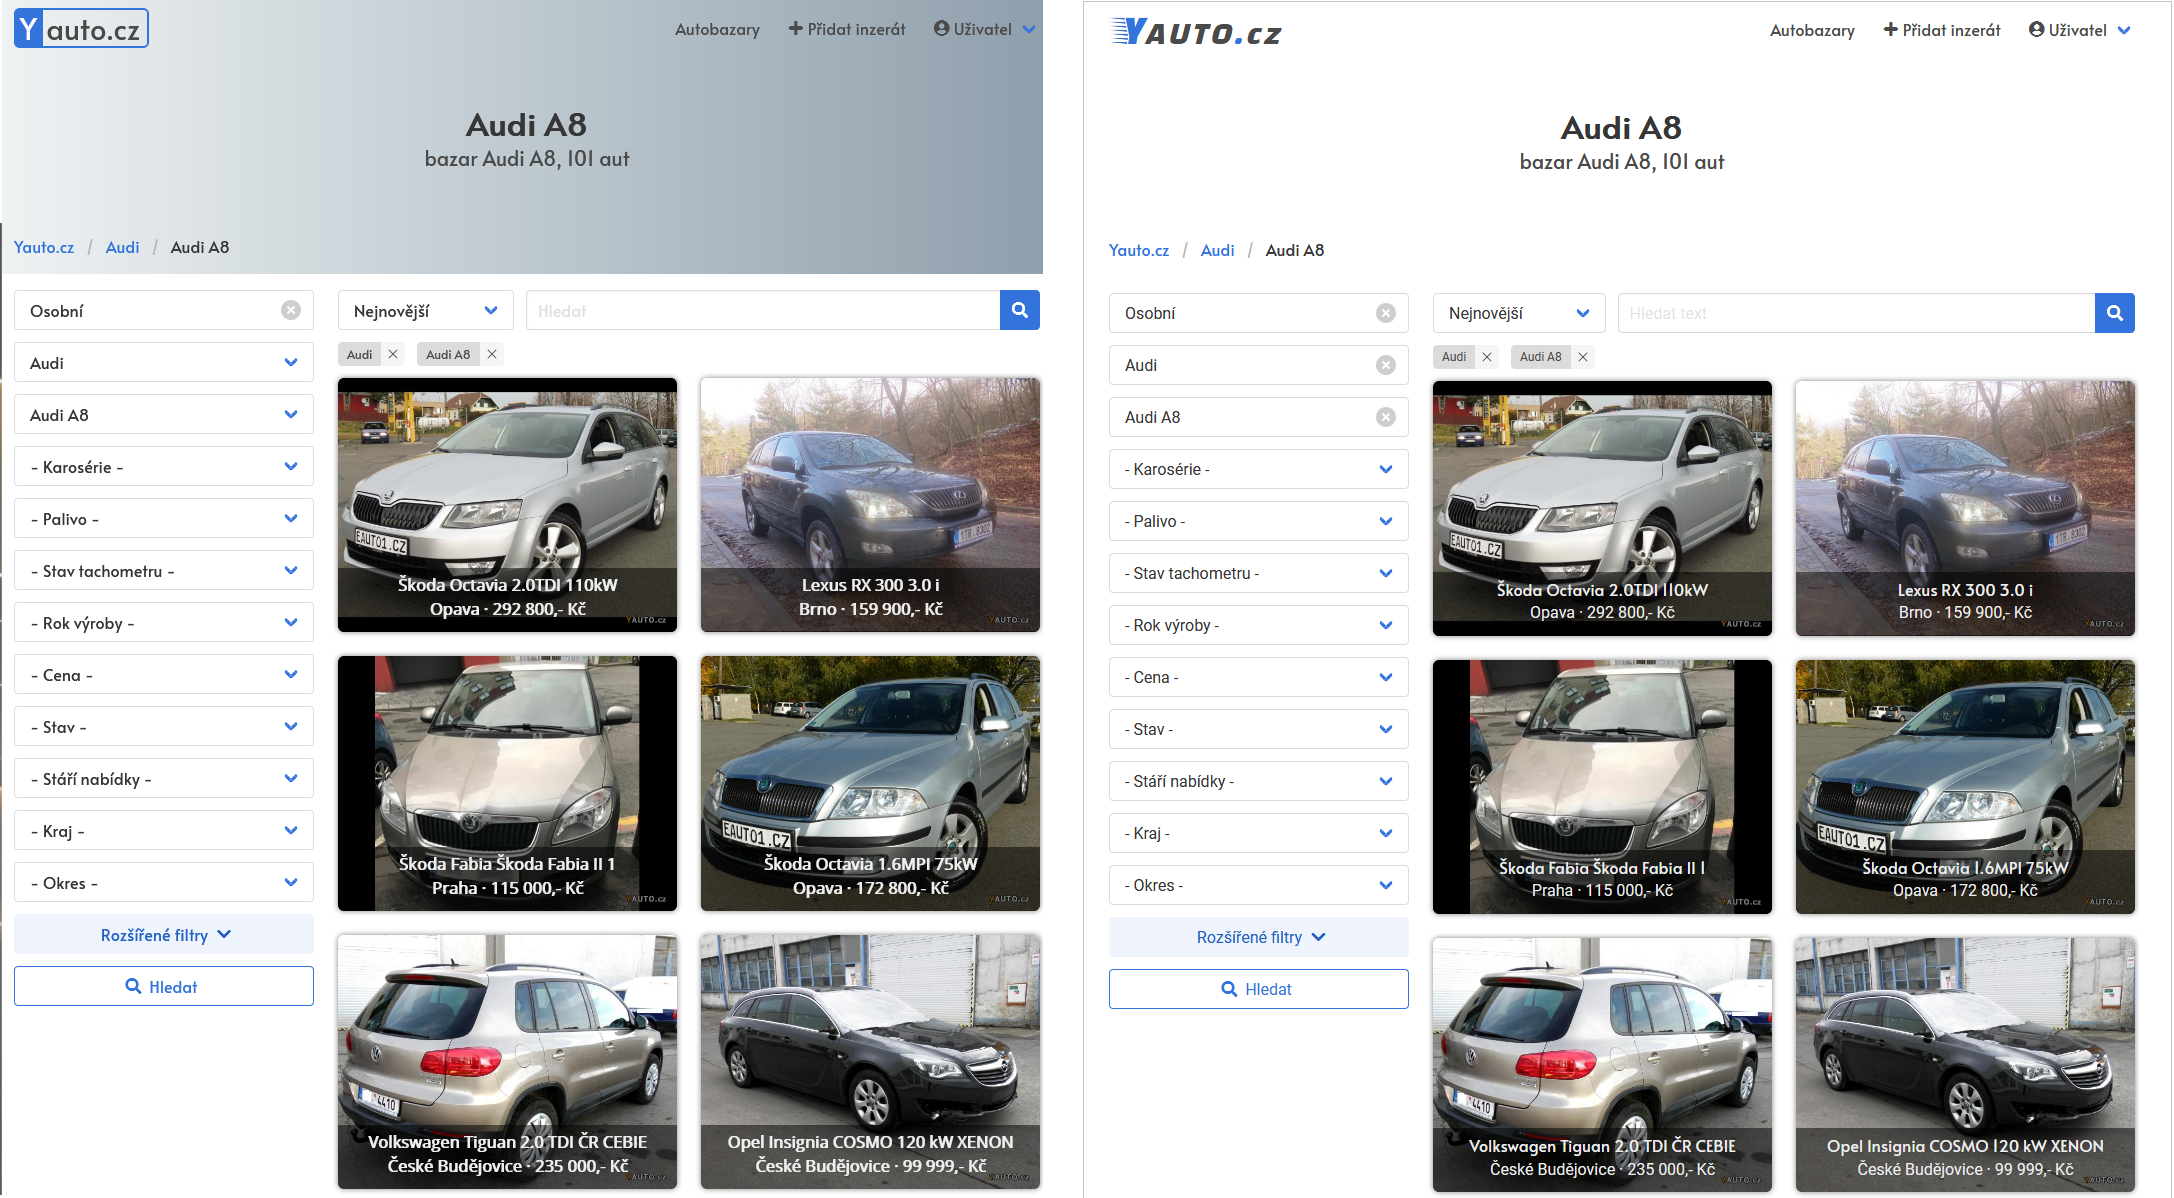Image resolution: width=2174 pixels, height=1198 pixels.
Task: Click the YAUTO.cz logo on right page
Action: [1196, 33]
